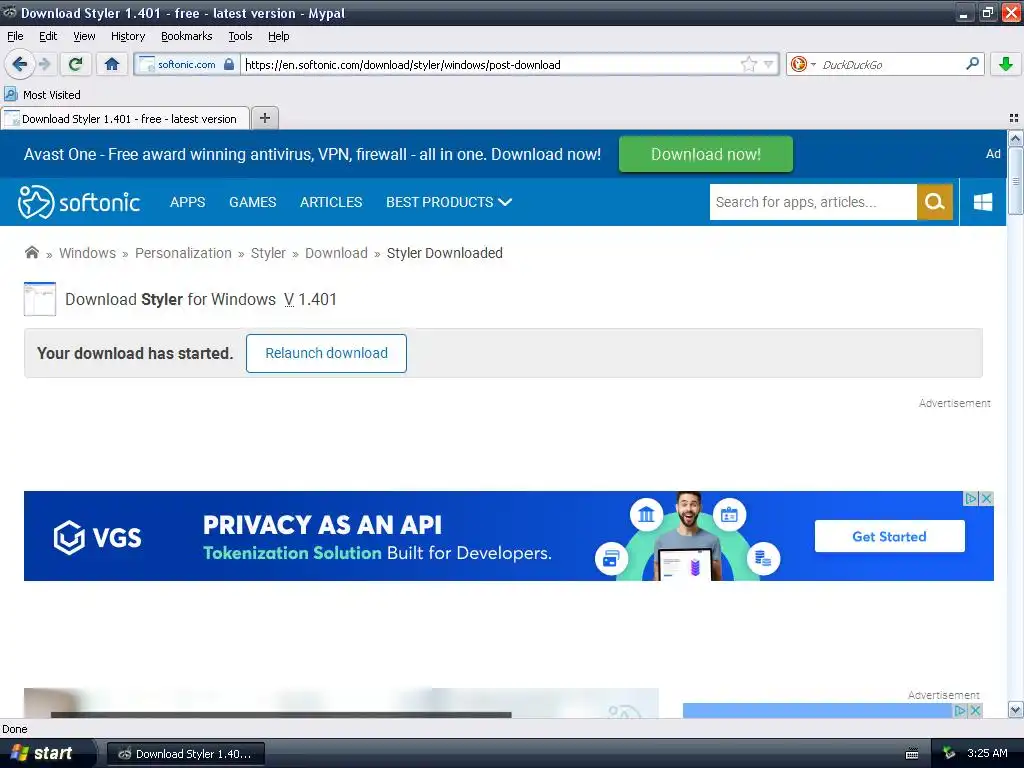Image resolution: width=1024 pixels, height=768 pixels.
Task: Open the URL history dropdown arrow
Action: pos(769,64)
